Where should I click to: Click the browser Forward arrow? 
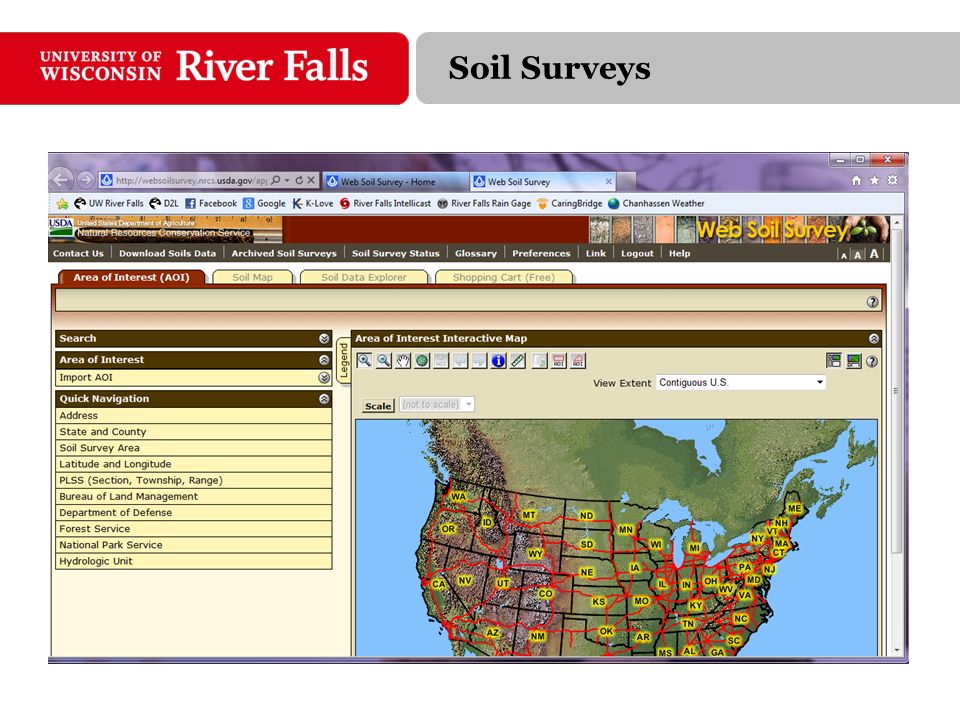coord(86,180)
